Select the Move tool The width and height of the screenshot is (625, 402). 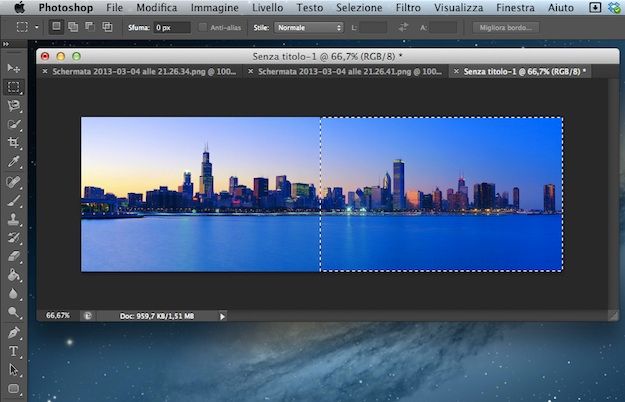[14, 68]
